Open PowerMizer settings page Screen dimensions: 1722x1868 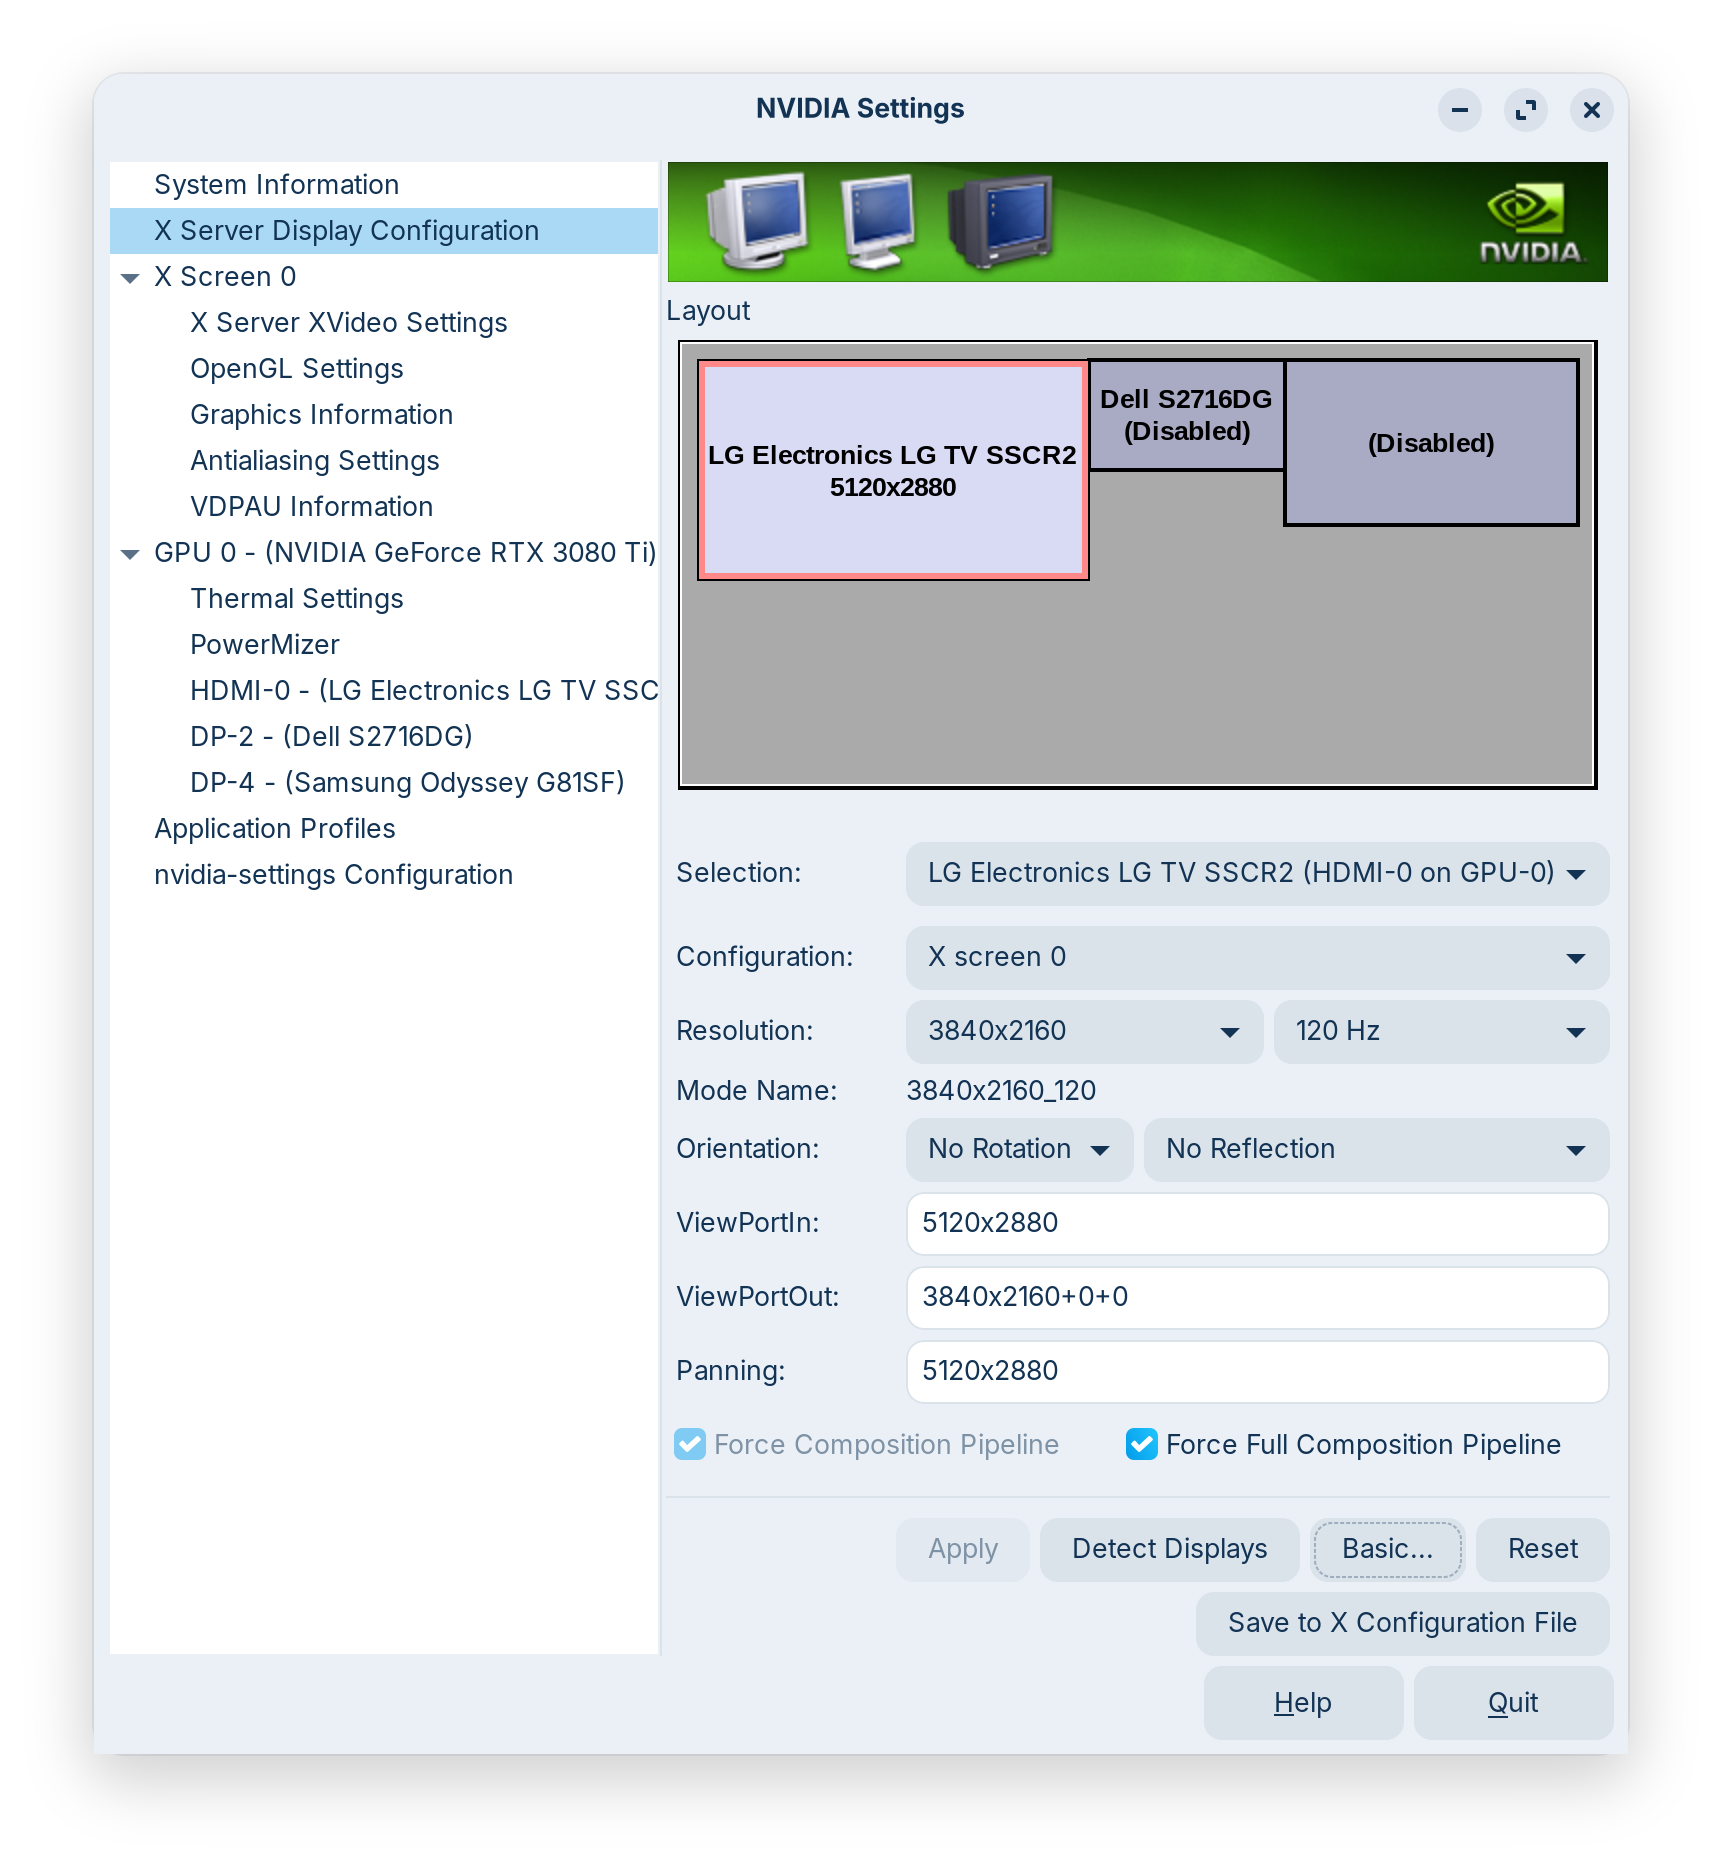[265, 645]
